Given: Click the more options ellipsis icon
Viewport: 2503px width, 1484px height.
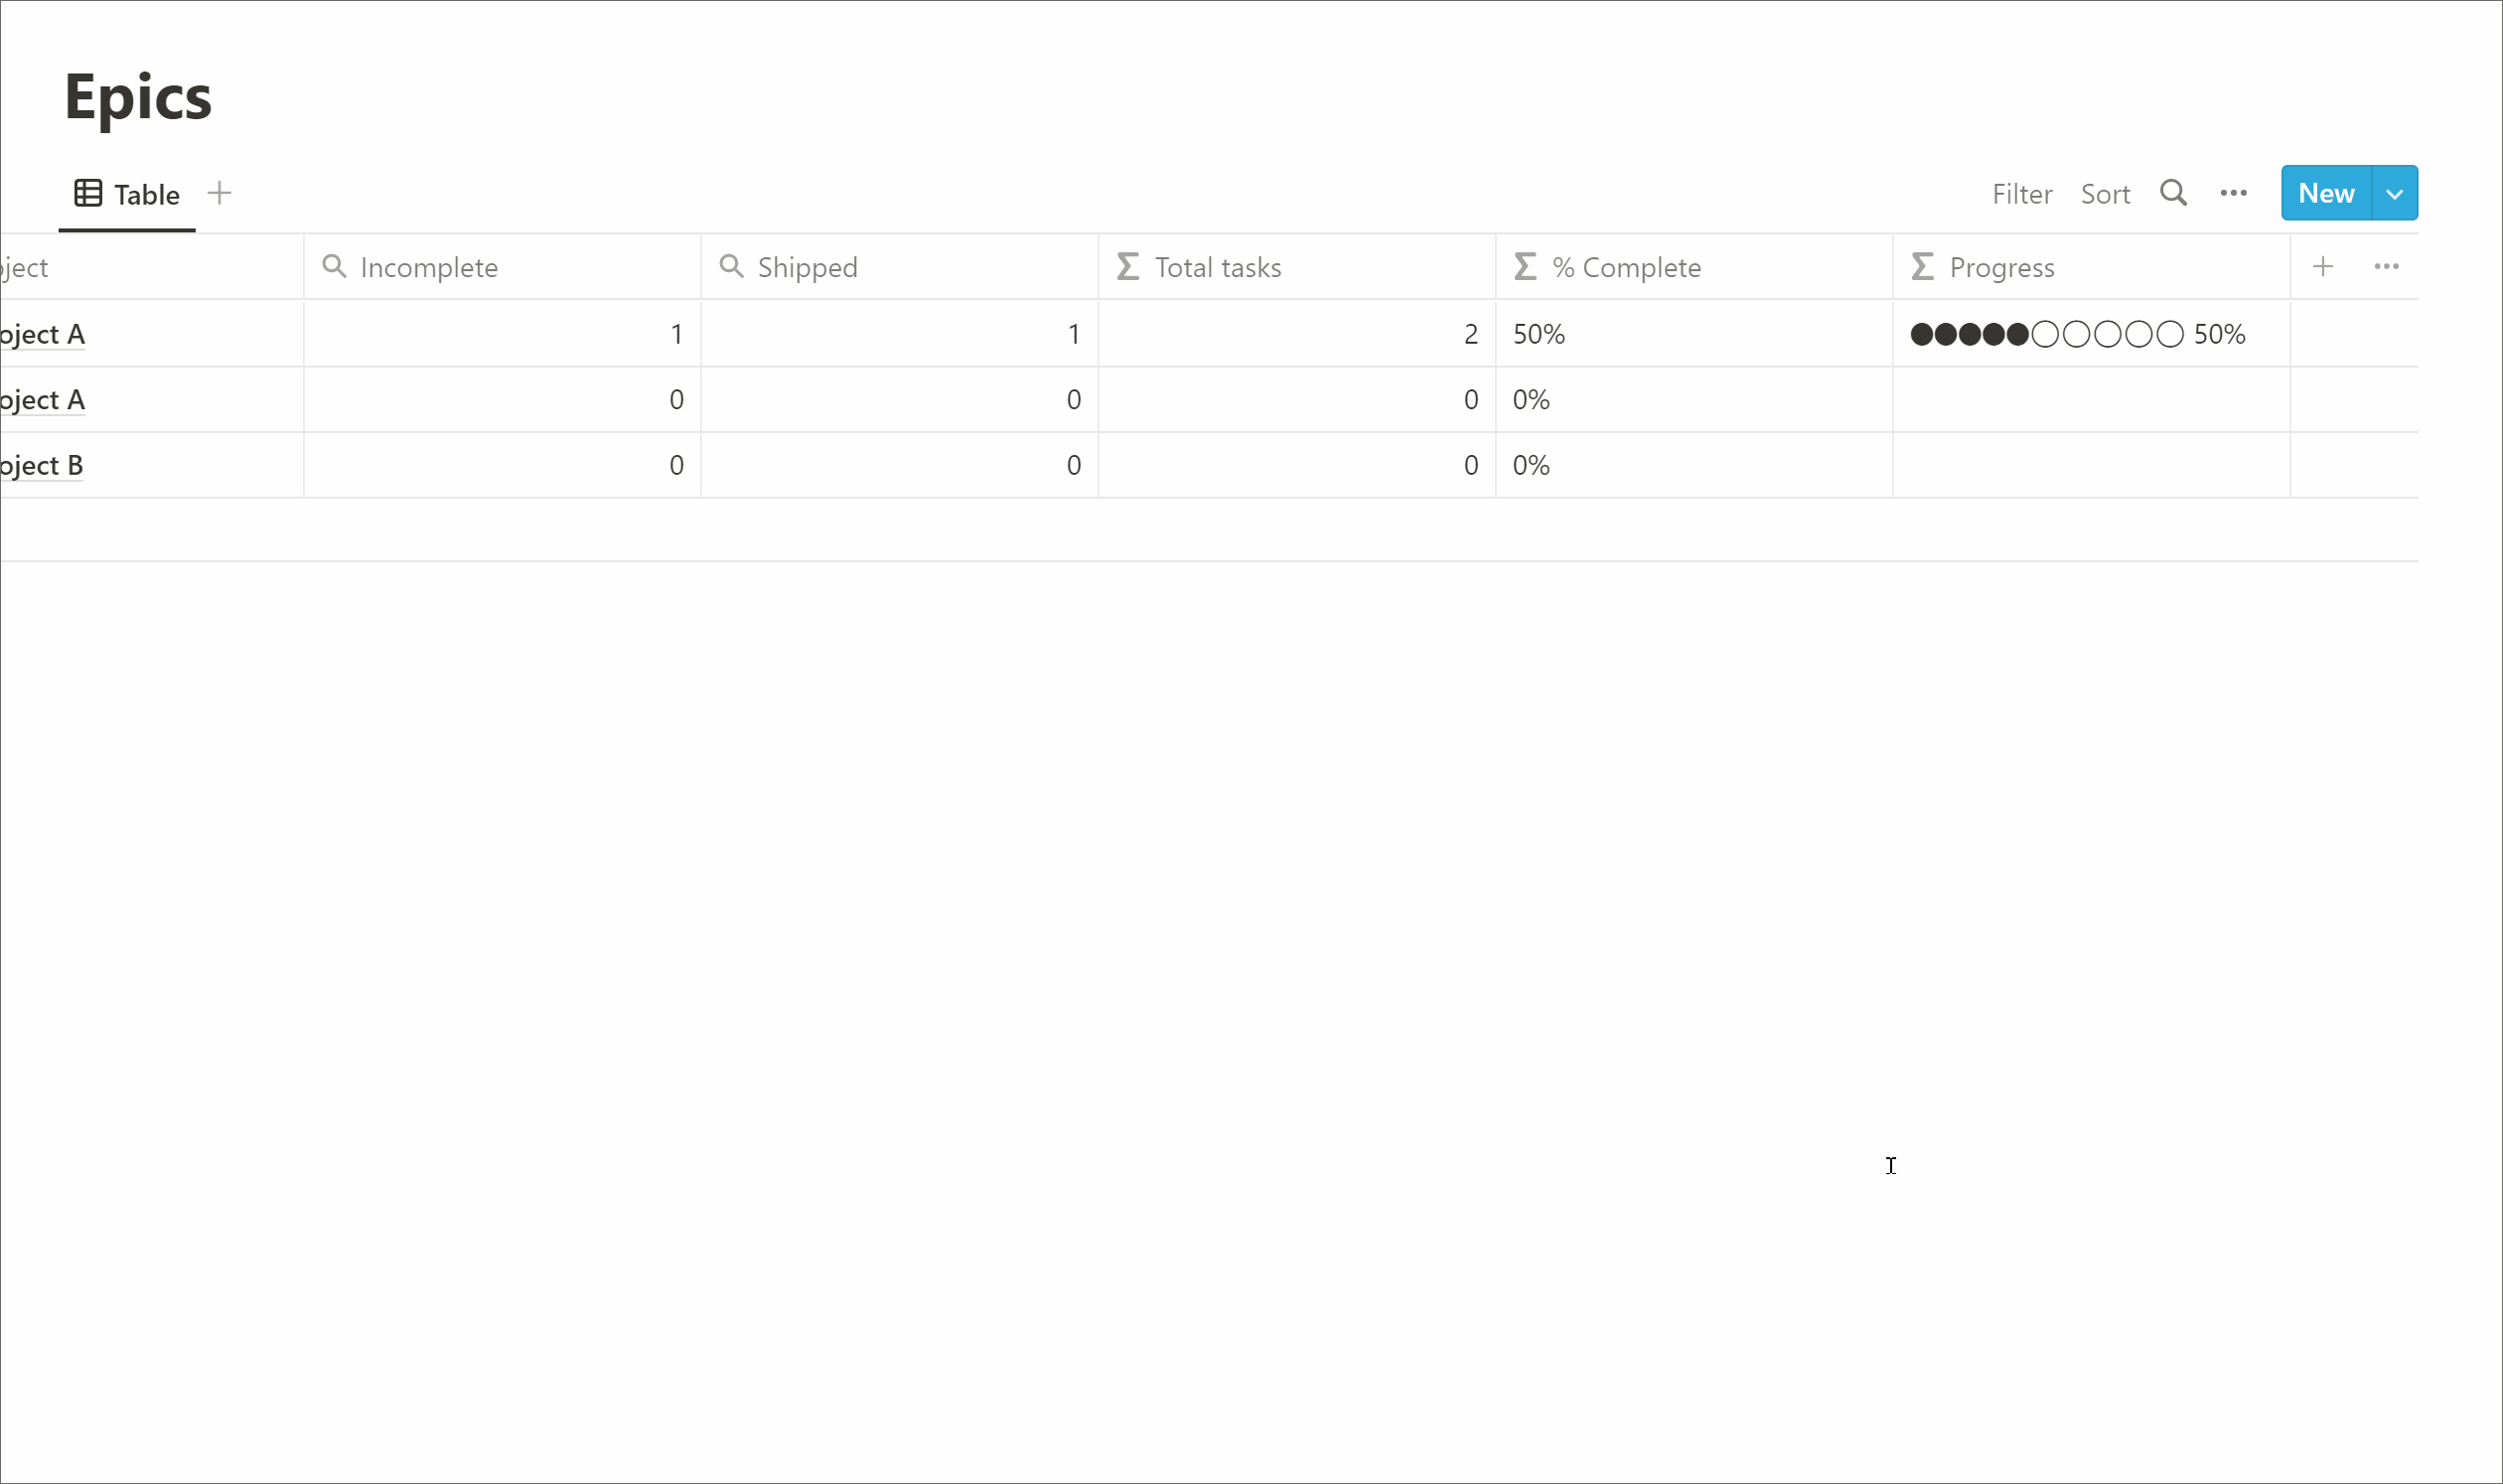Looking at the screenshot, I should coord(2231,193).
